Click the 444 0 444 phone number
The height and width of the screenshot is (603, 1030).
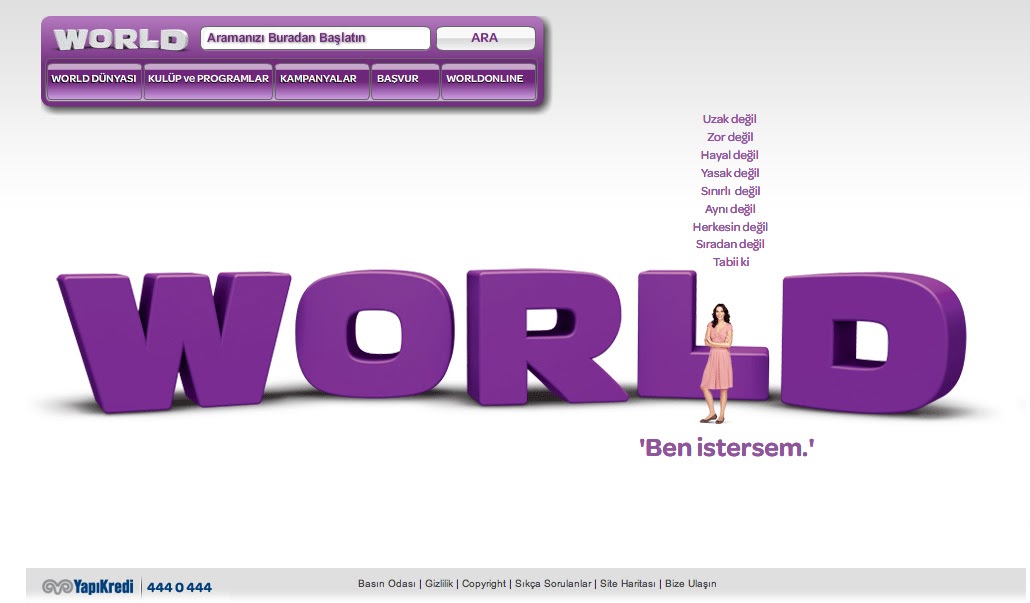179,587
